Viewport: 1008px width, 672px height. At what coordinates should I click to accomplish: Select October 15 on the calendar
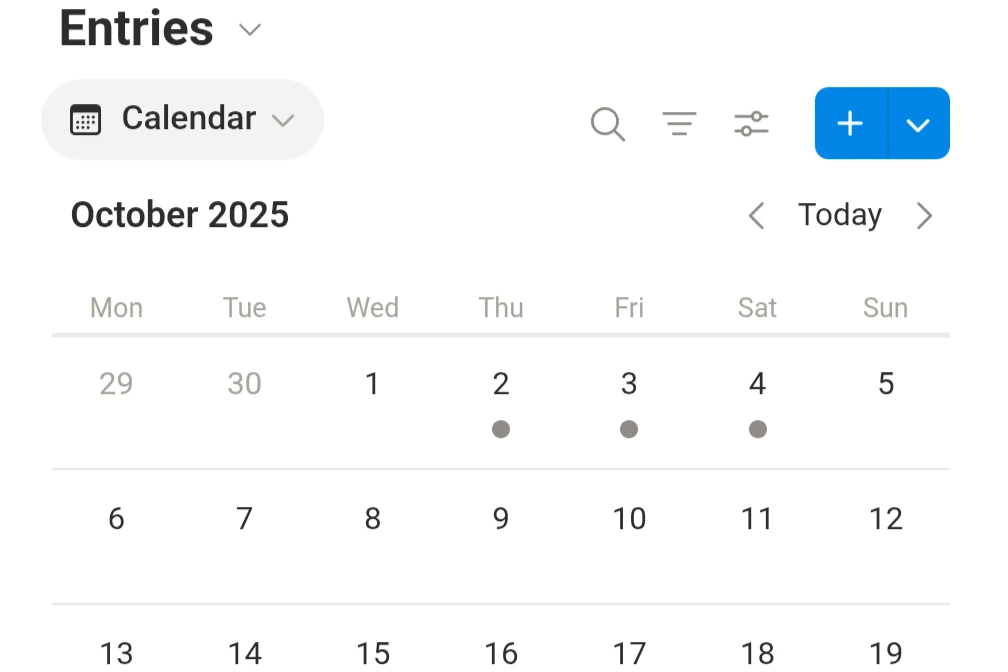373,653
